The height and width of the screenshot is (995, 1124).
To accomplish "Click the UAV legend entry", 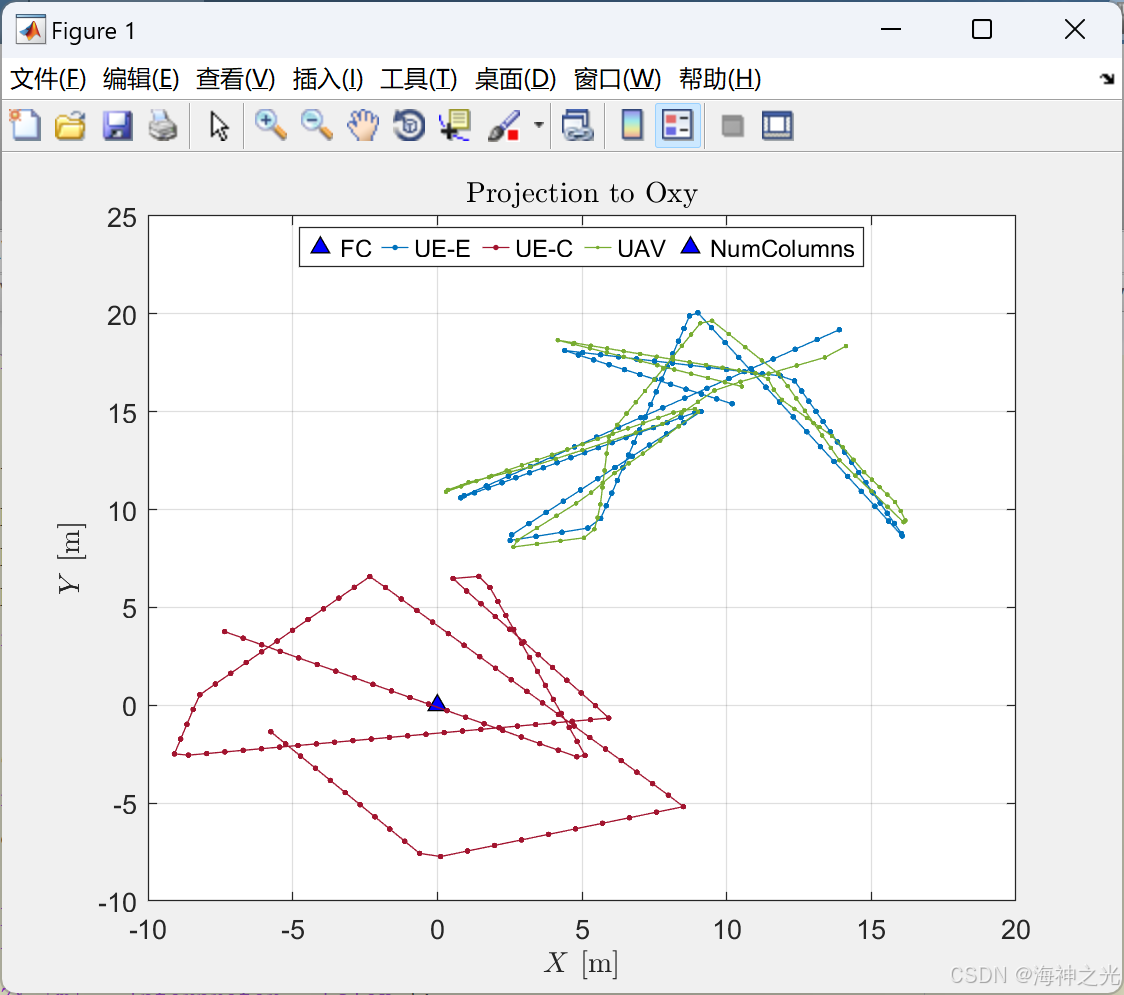I will [x=625, y=248].
